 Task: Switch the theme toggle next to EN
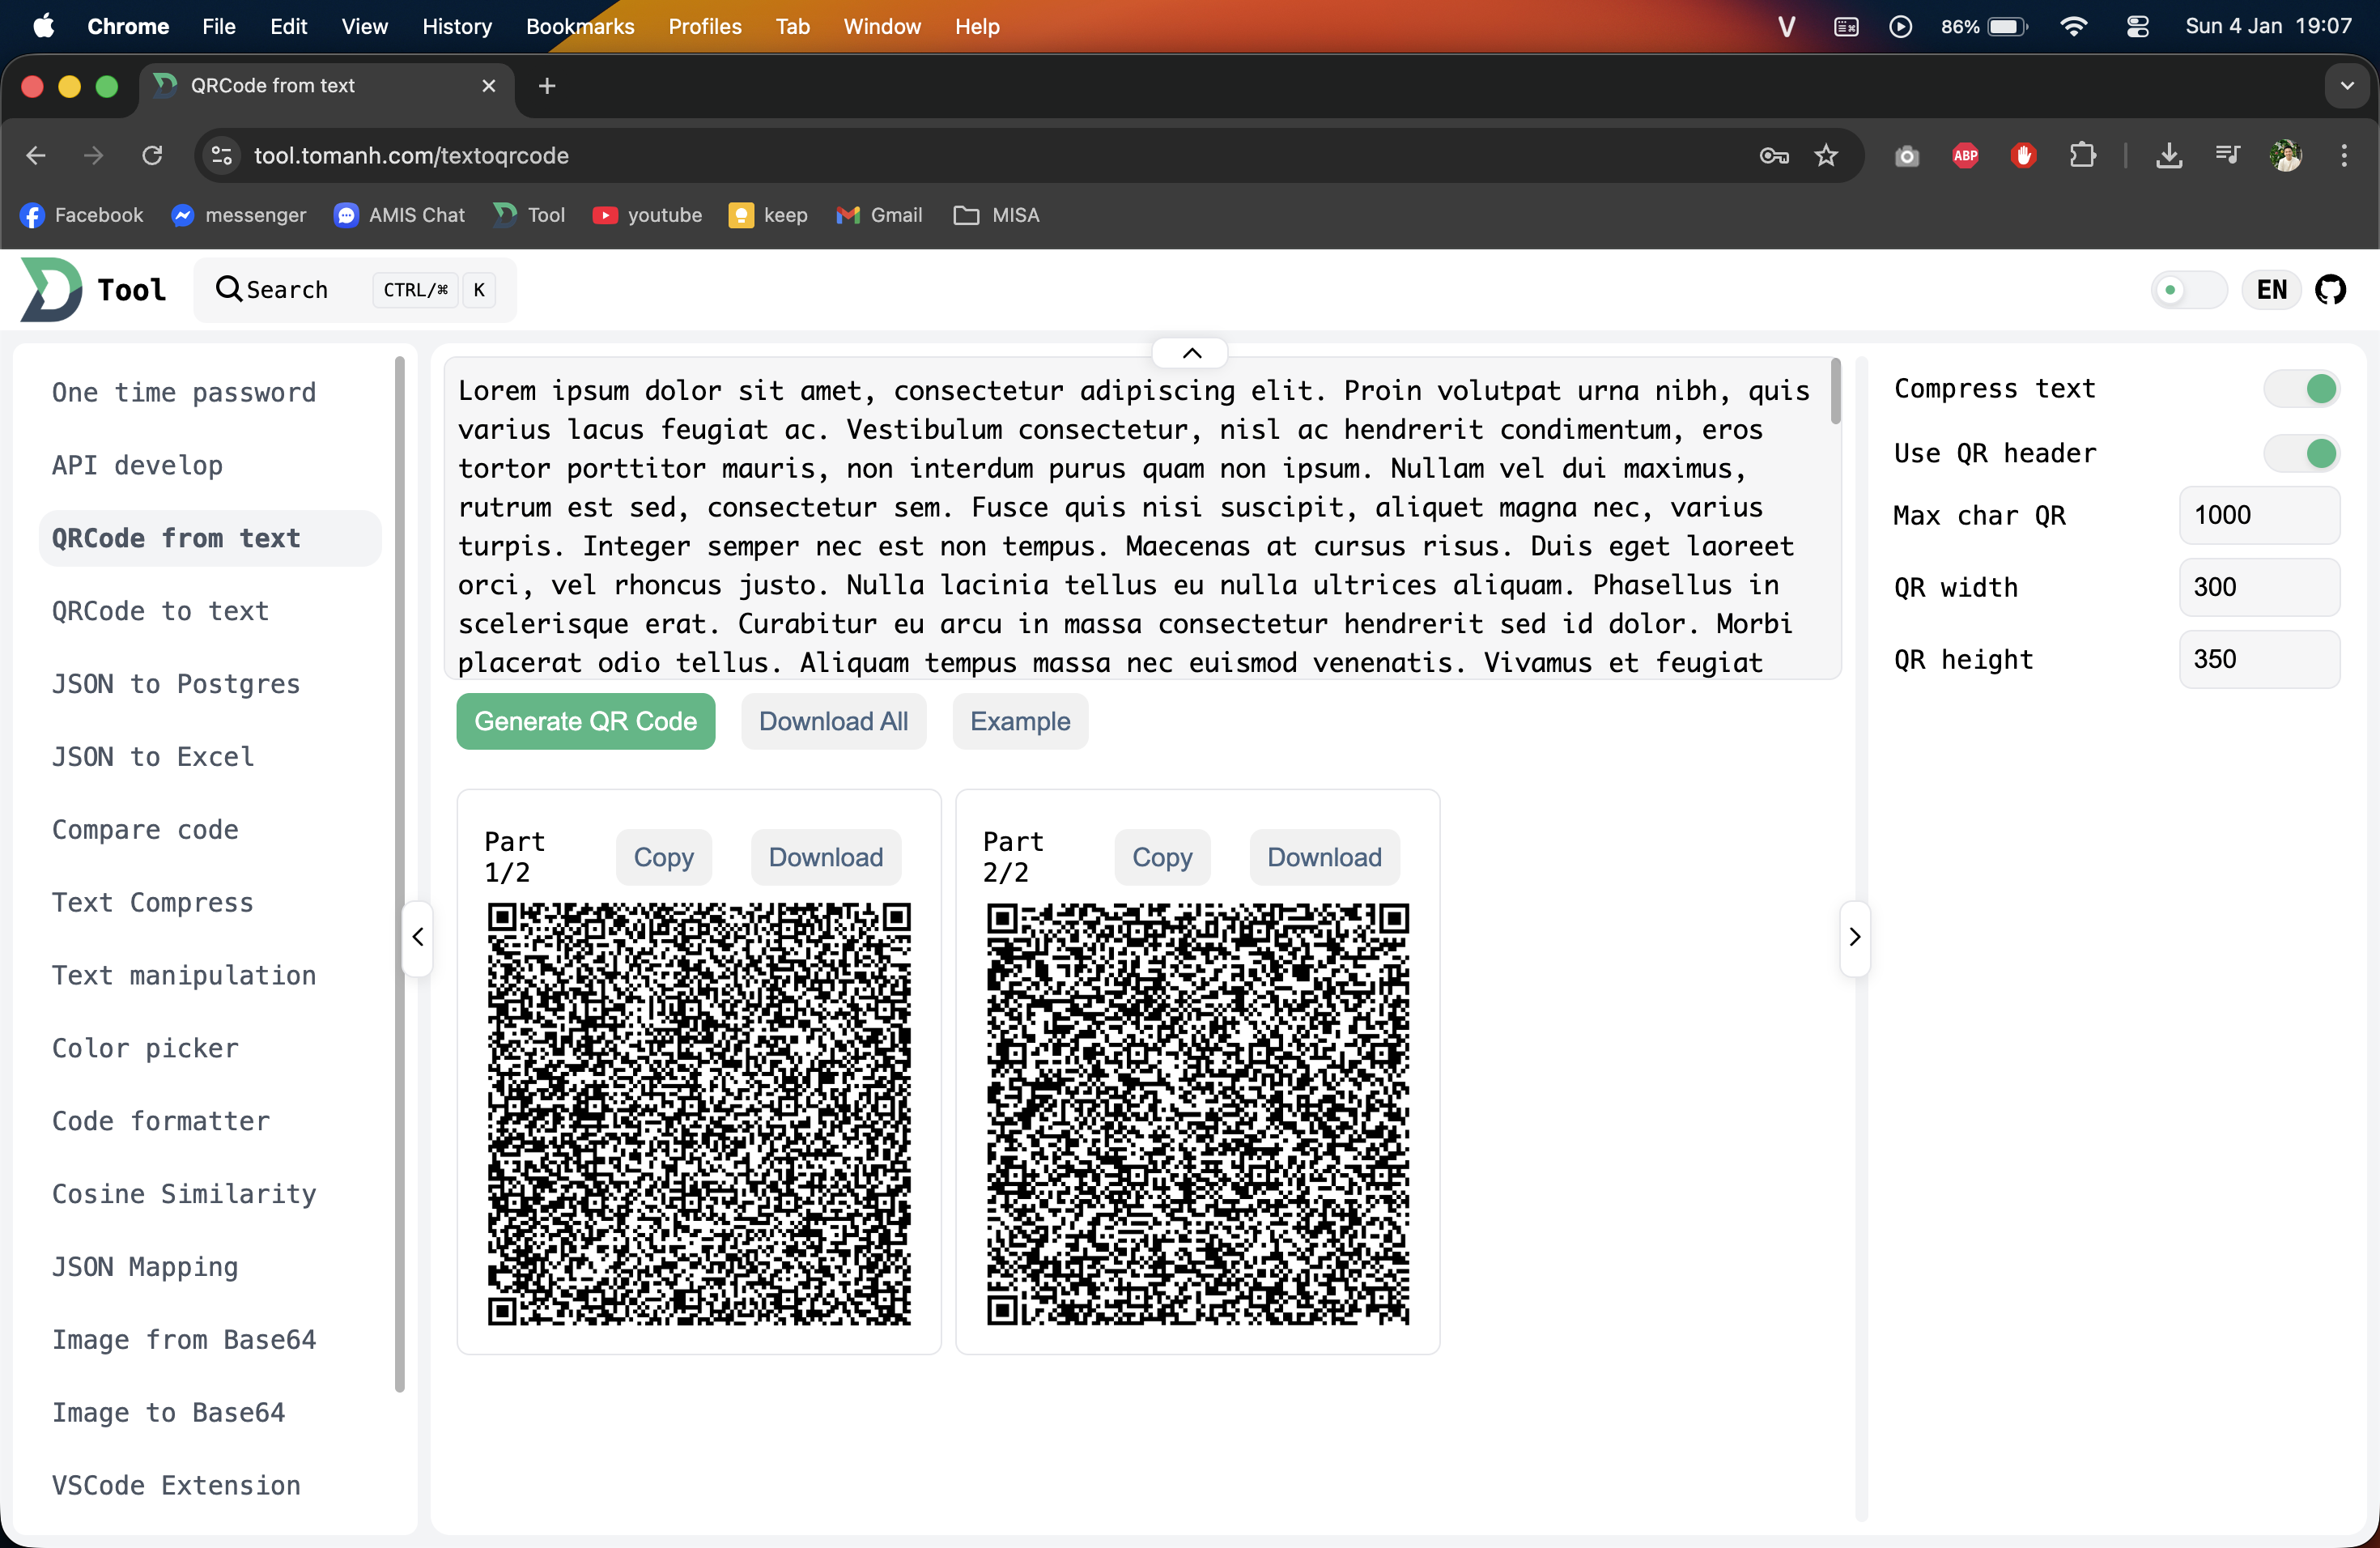[x=2188, y=289]
